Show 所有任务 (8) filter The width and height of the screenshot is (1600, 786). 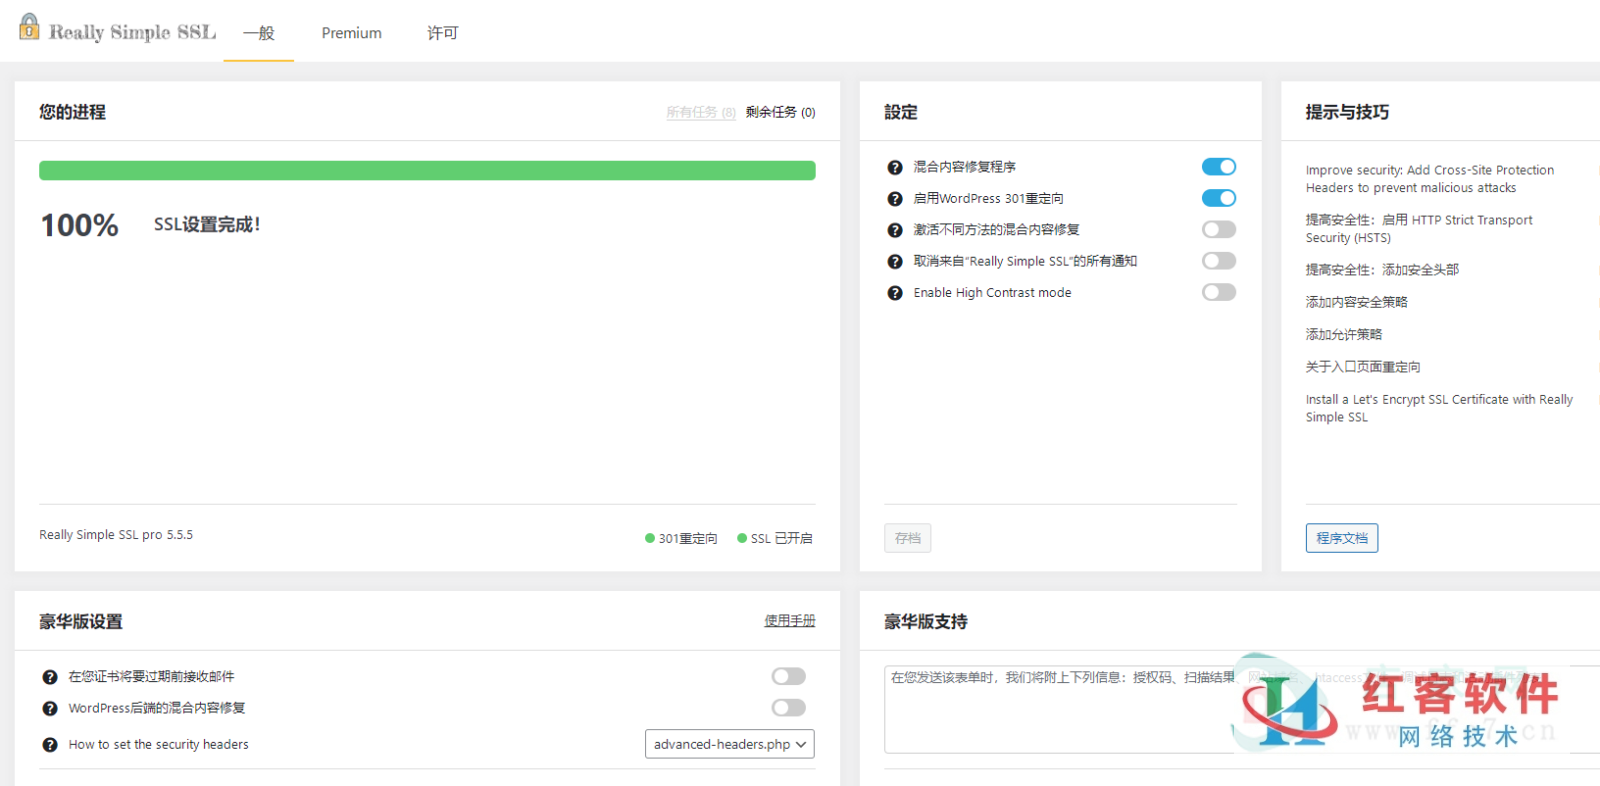click(x=701, y=112)
